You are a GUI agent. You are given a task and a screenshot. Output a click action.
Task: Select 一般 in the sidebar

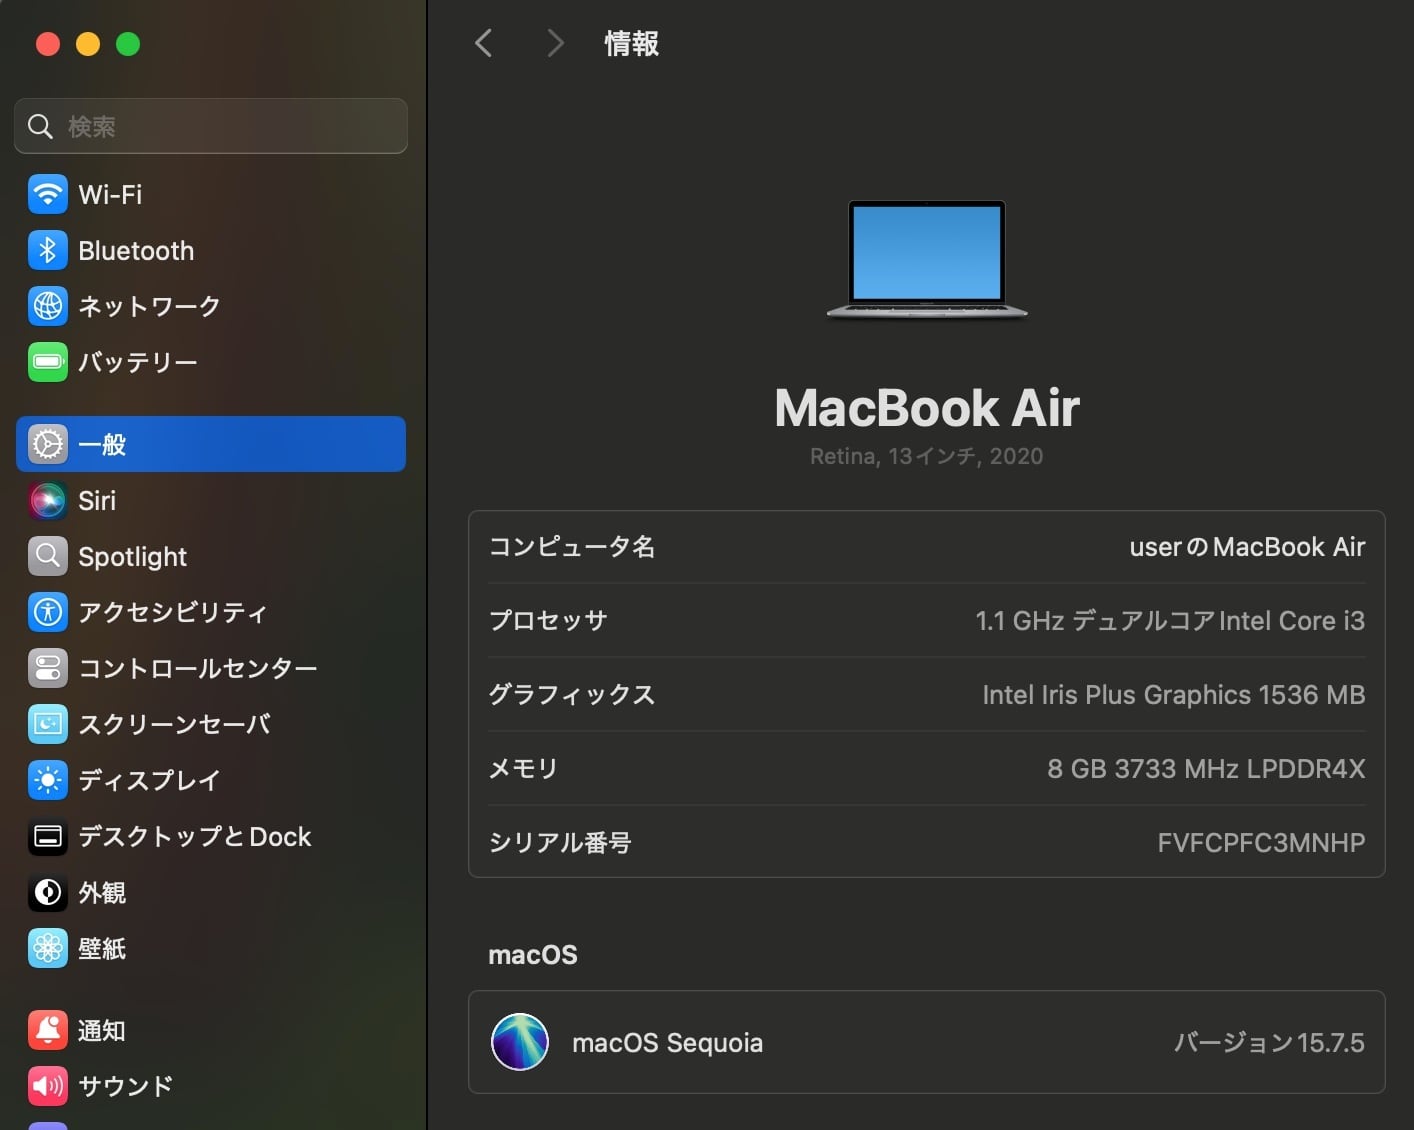(x=211, y=444)
